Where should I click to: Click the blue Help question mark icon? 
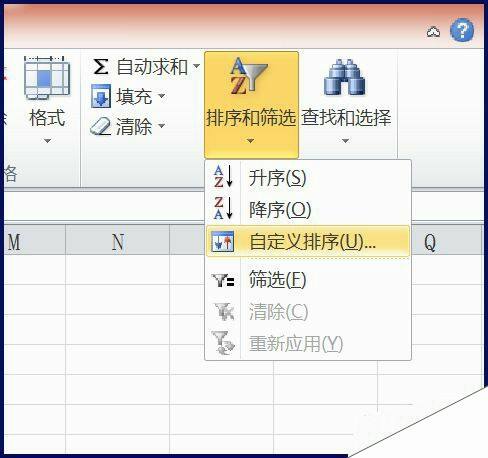click(x=462, y=31)
